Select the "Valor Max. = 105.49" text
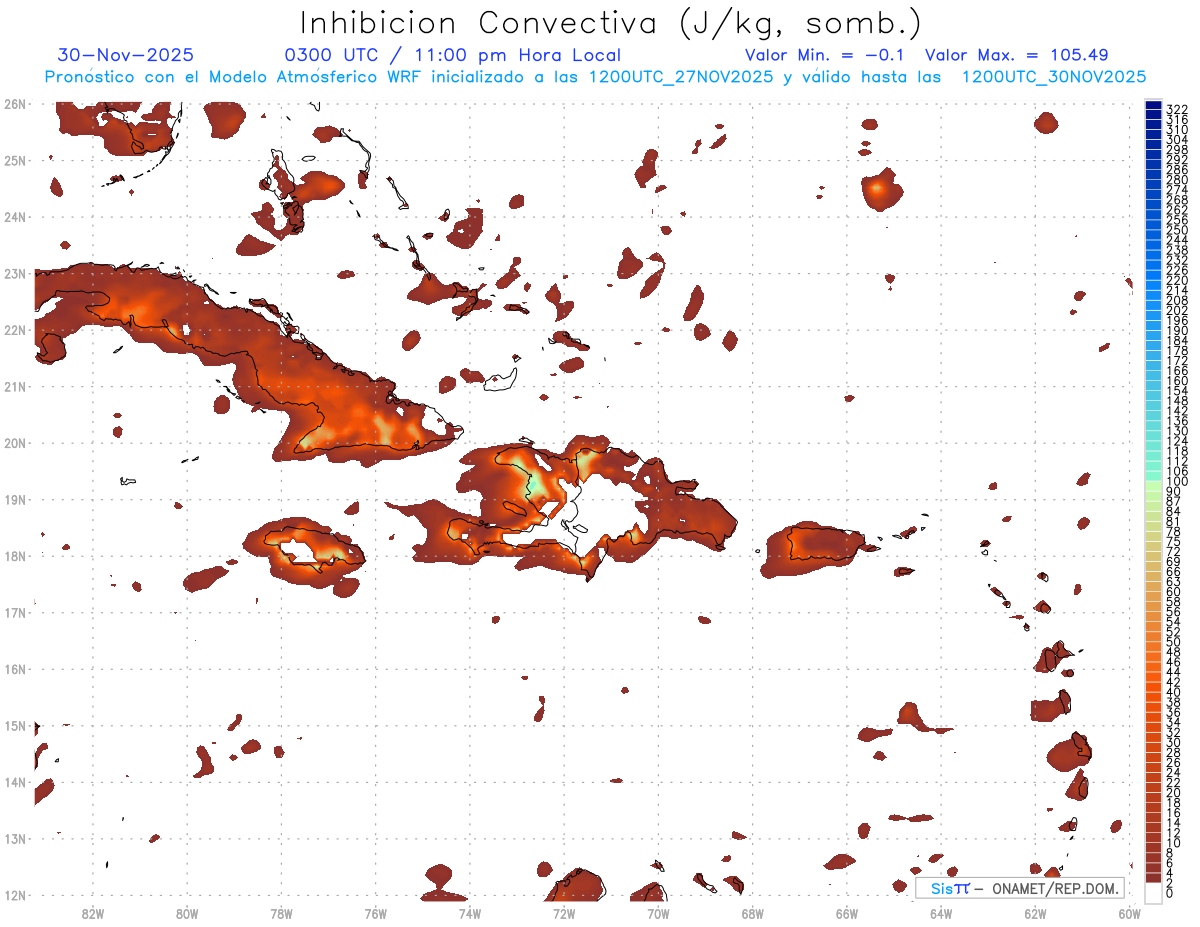Image resolution: width=1200 pixels, height=927 pixels. [x=1017, y=55]
